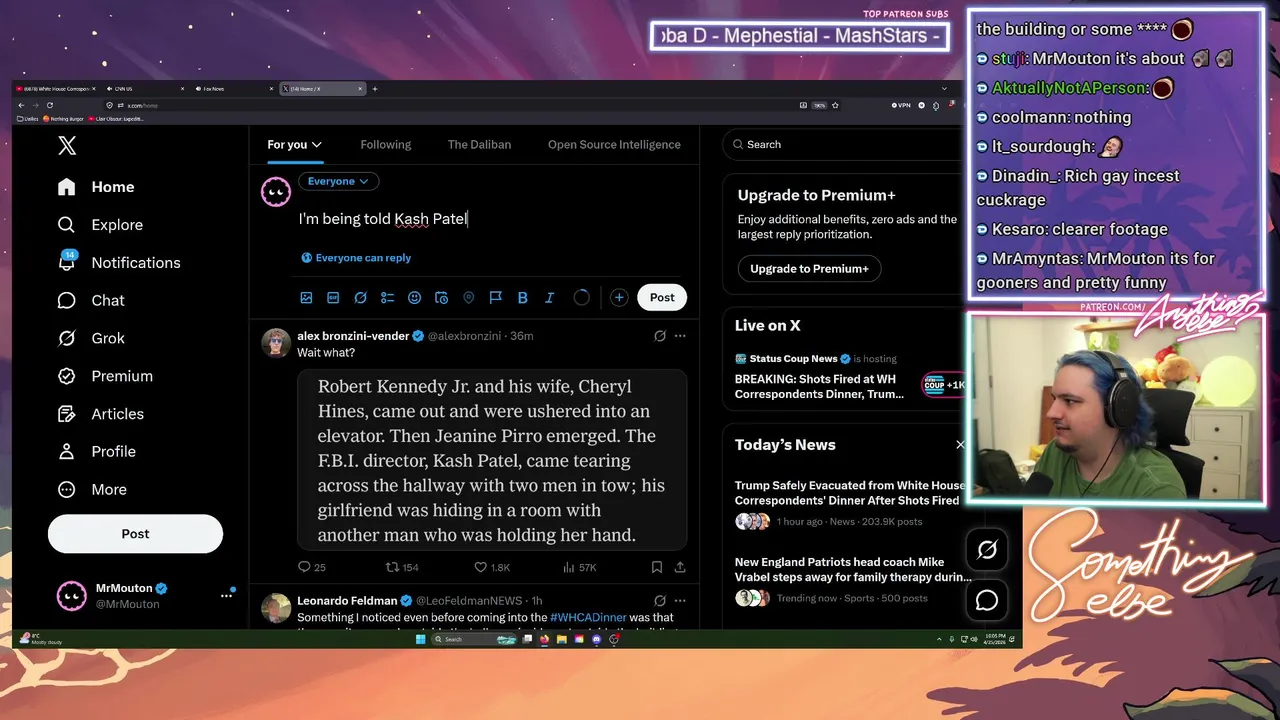View analytics showing 57K views

coord(580,567)
